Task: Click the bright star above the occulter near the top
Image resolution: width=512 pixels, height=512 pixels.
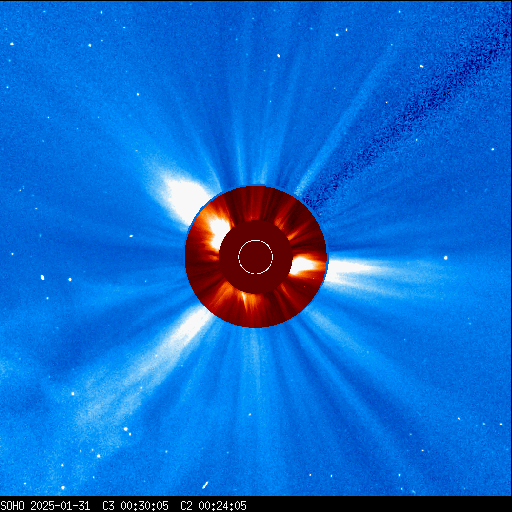Action: tap(278, 56)
